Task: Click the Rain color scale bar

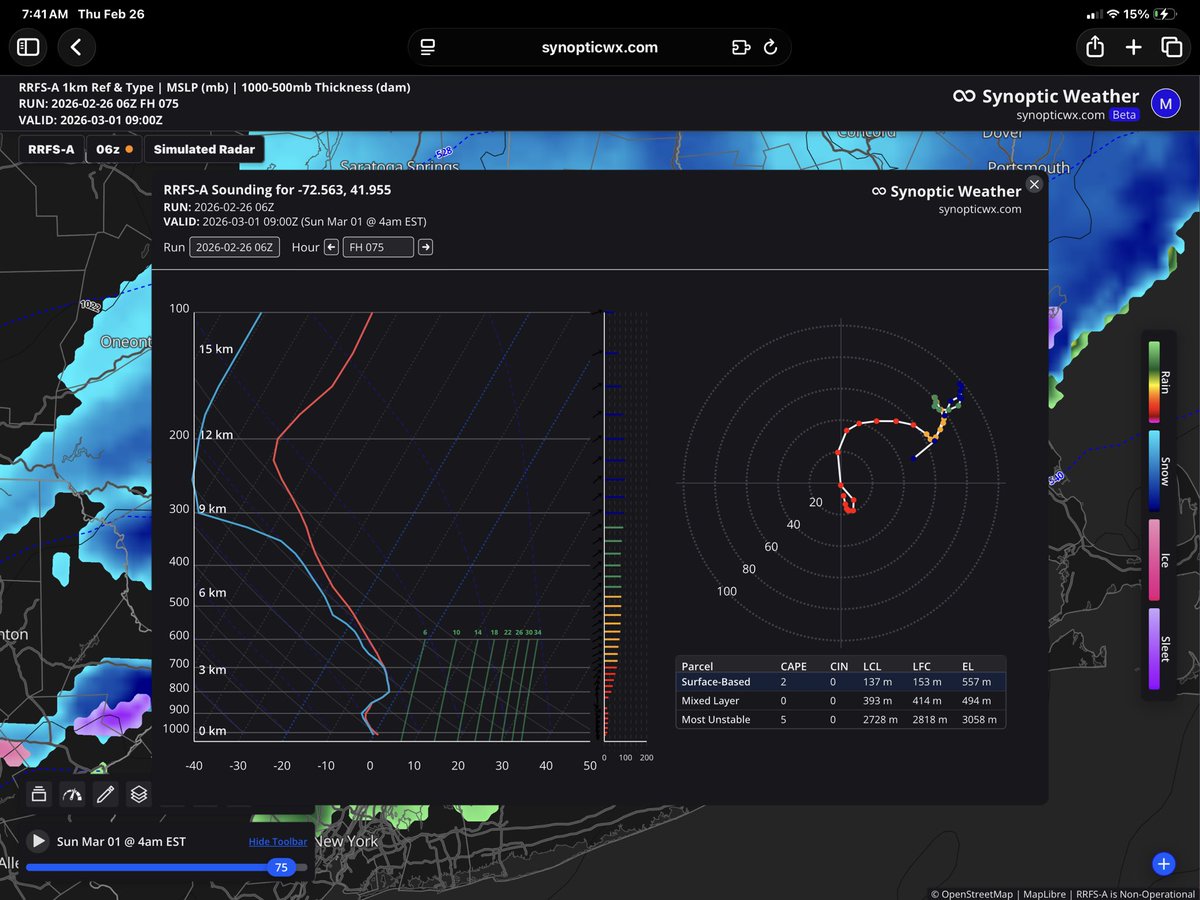Action: pyautogui.click(x=1153, y=380)
